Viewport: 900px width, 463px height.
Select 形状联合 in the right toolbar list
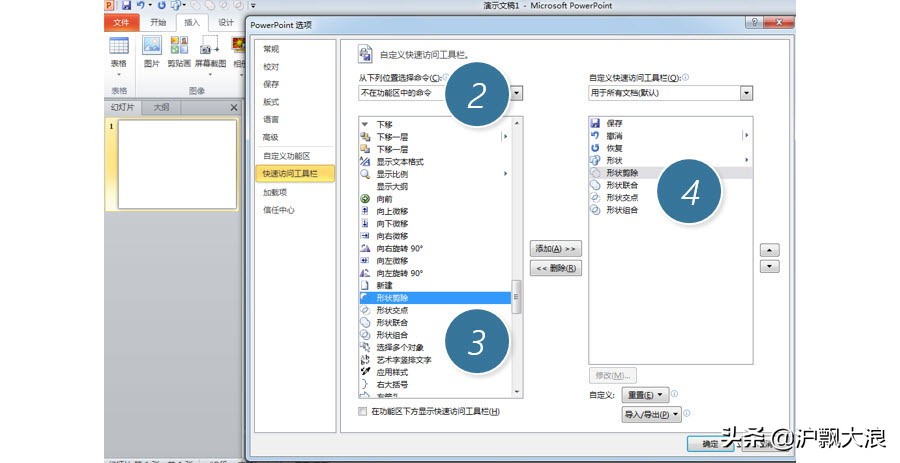coord(670,185)
